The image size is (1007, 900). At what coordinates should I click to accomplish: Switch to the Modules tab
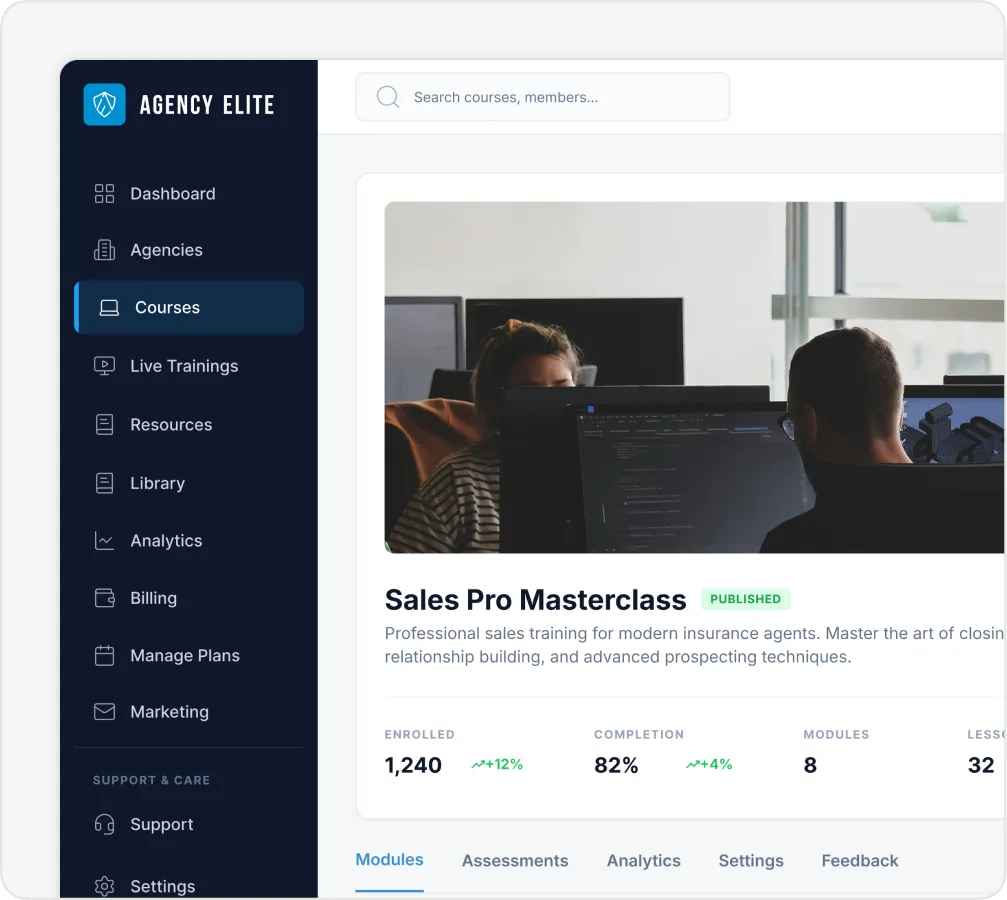click(389, 860)
